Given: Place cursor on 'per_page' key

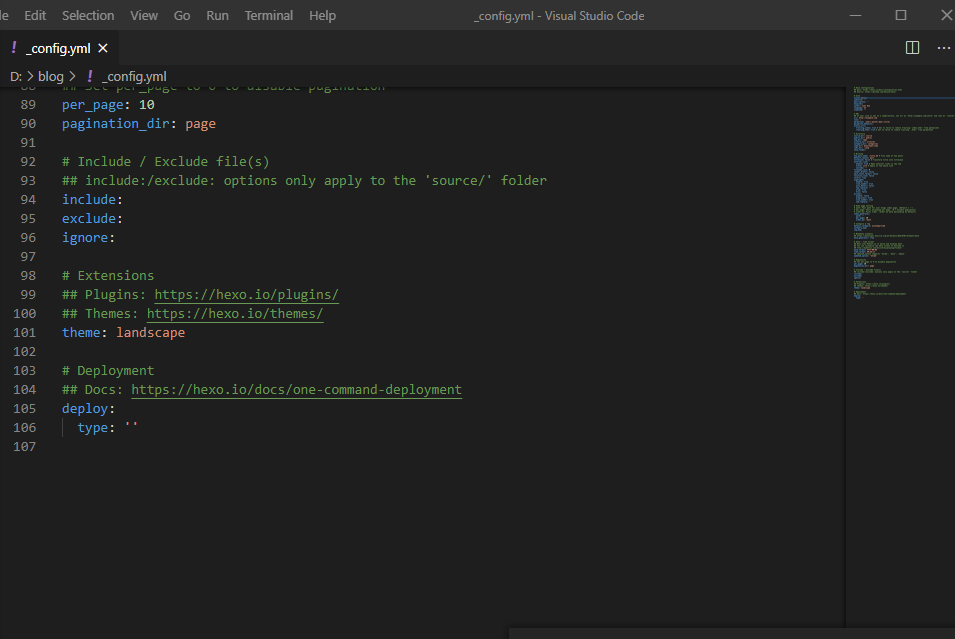Looking at the screenshot, I should [x=93, y=105].
